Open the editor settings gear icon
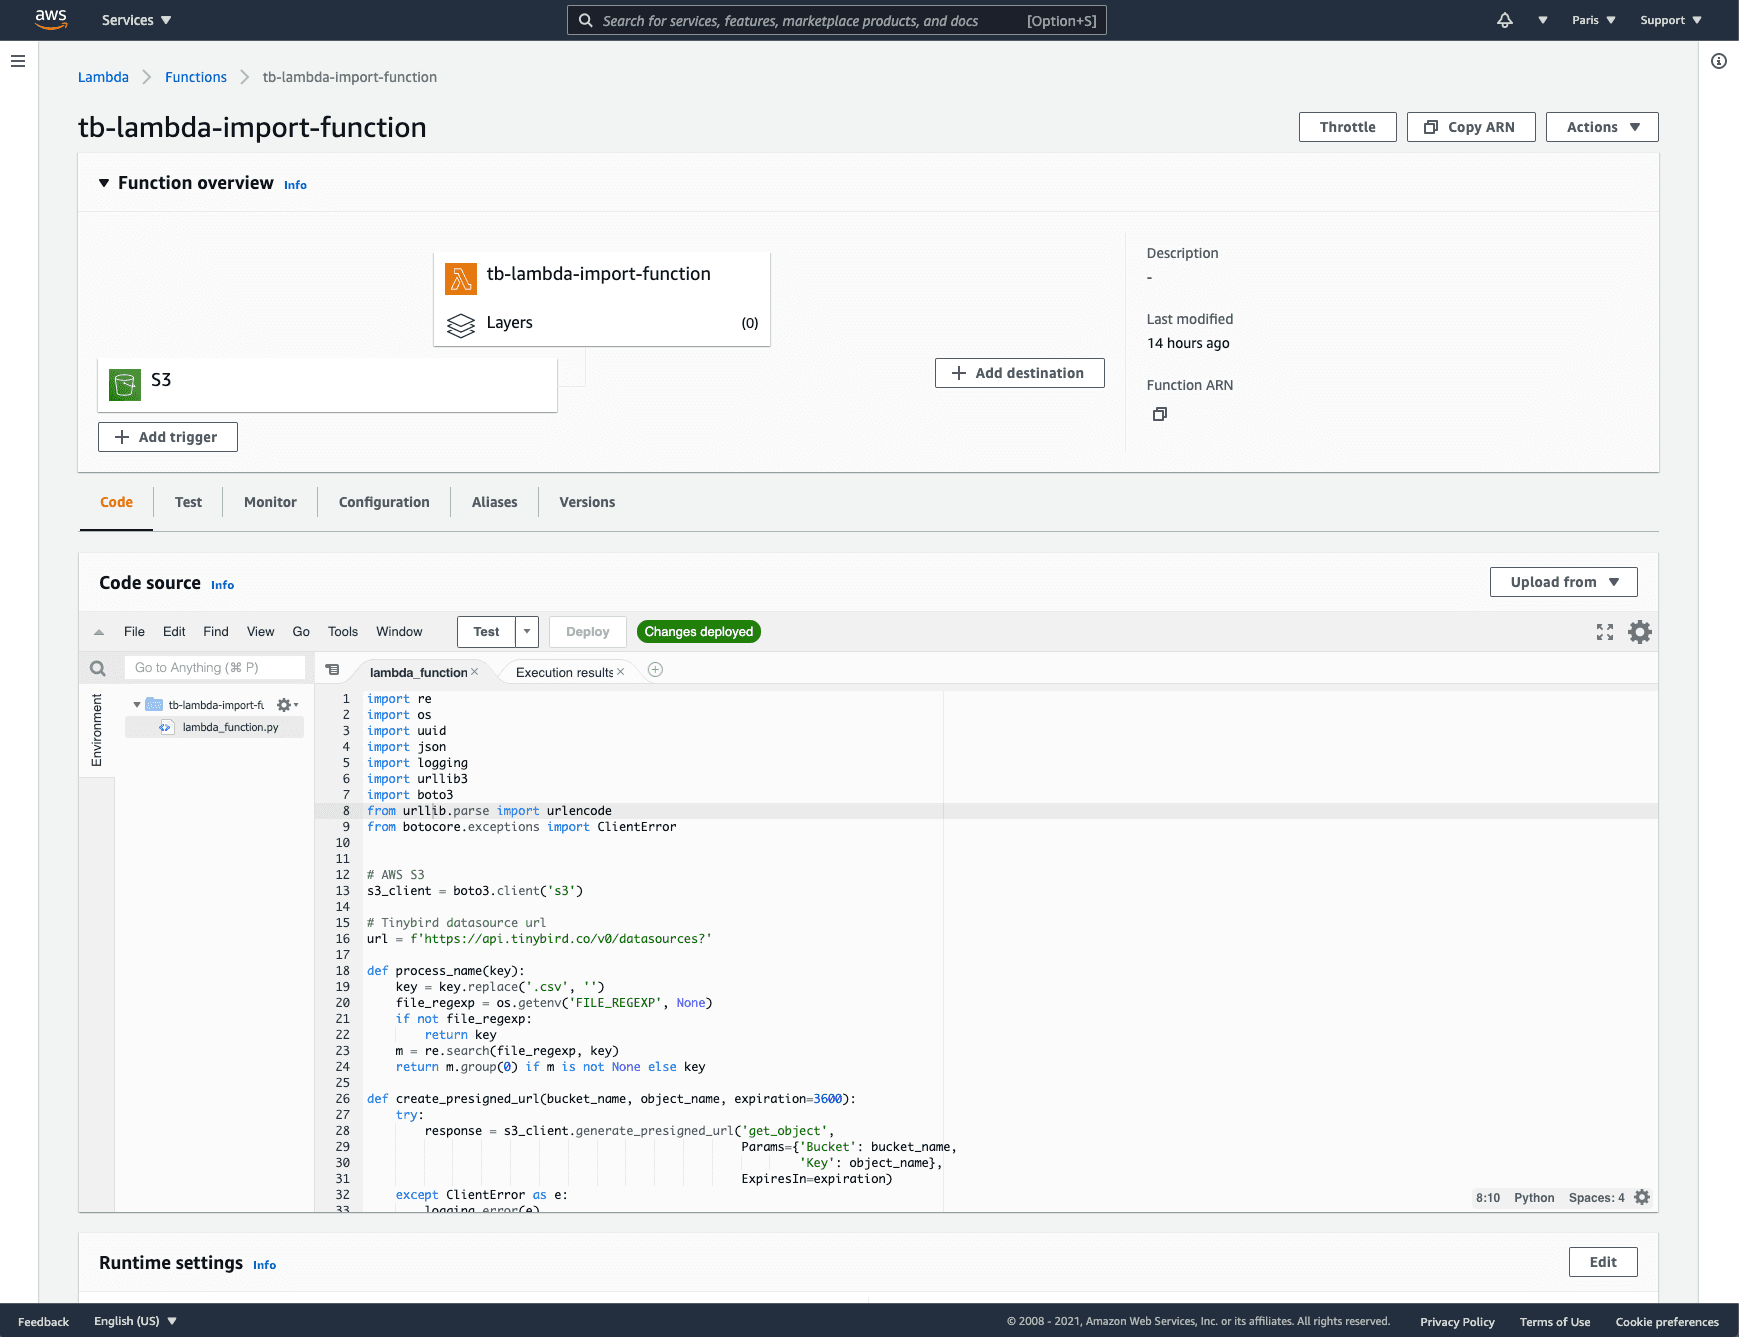The width and height of the screenshot is (1739, 1337). pyautogui.click(x=1640, y=632)
